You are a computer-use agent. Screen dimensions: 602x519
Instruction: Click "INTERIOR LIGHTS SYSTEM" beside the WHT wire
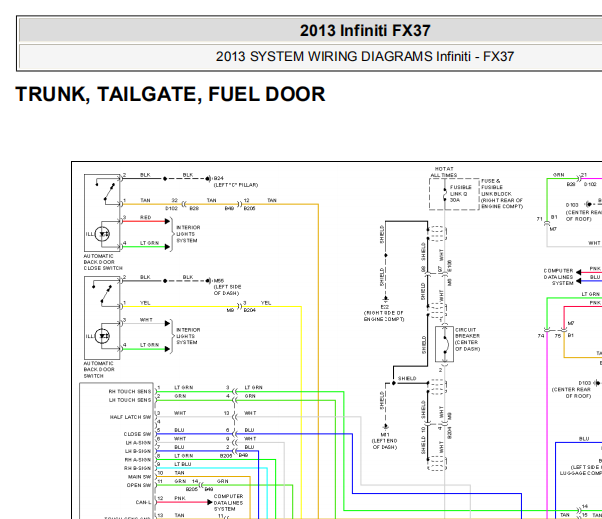[x=188, y=336]
